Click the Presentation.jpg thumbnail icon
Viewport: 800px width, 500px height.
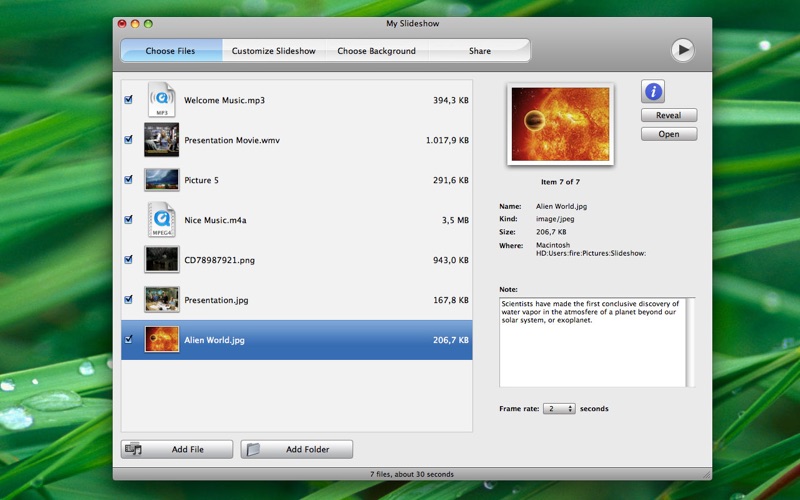point(161,299)
